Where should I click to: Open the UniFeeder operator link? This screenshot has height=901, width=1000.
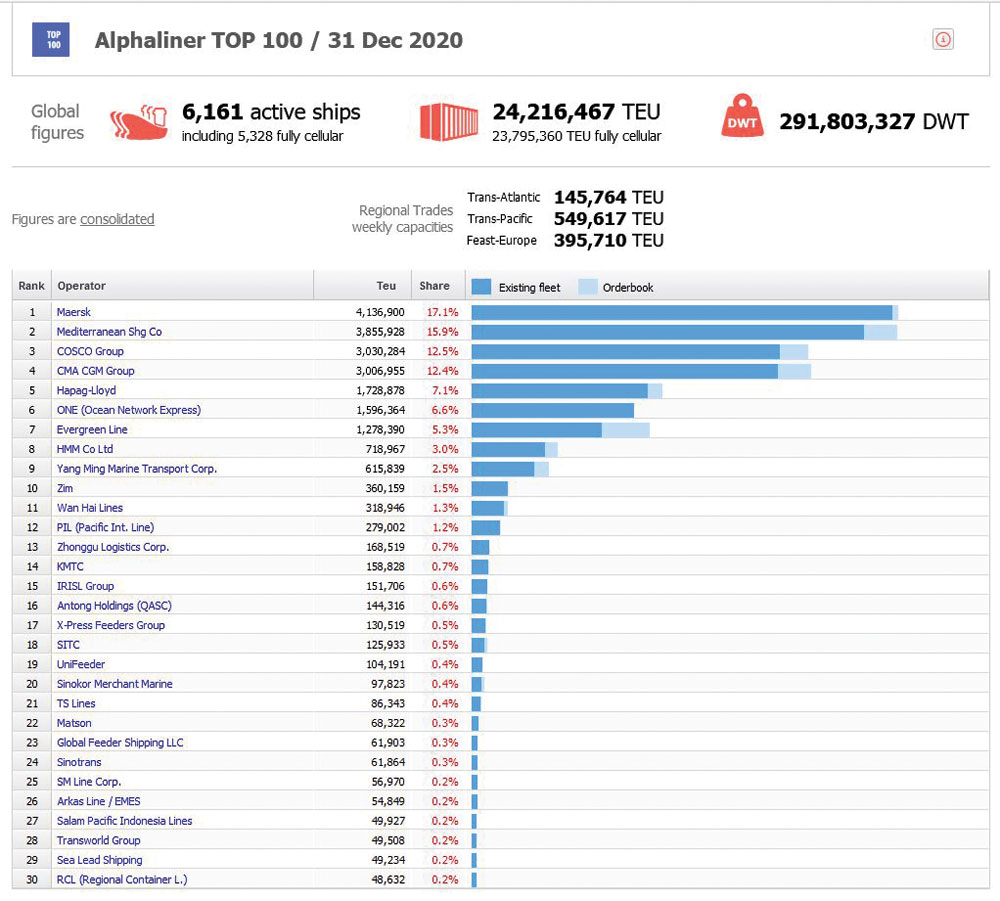click(81, 664)
